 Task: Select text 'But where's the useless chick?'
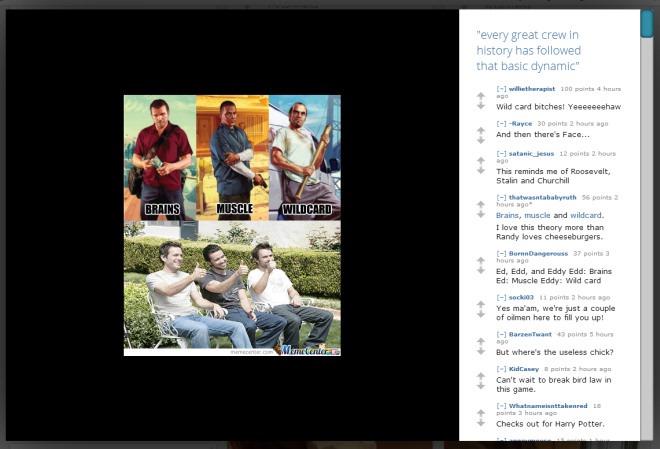tap(554, 352)
